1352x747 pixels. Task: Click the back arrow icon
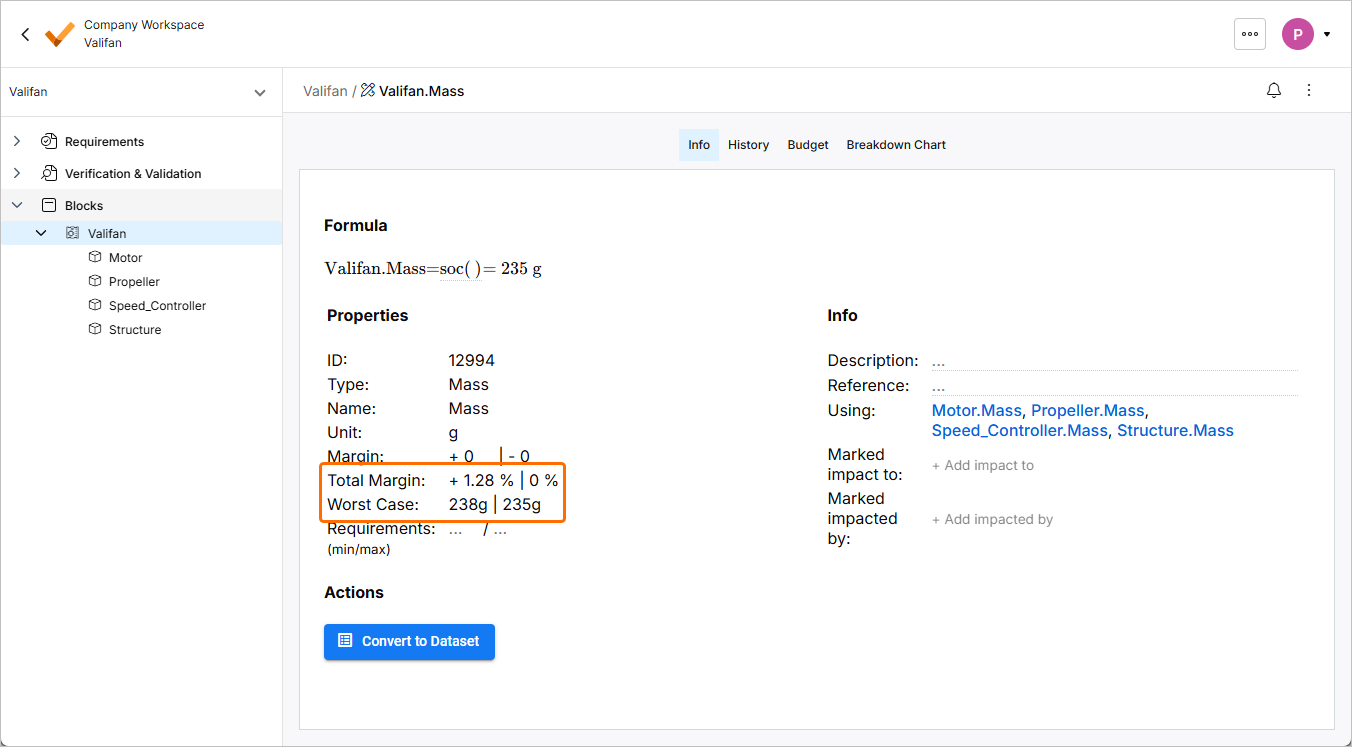tap(26, 34)
